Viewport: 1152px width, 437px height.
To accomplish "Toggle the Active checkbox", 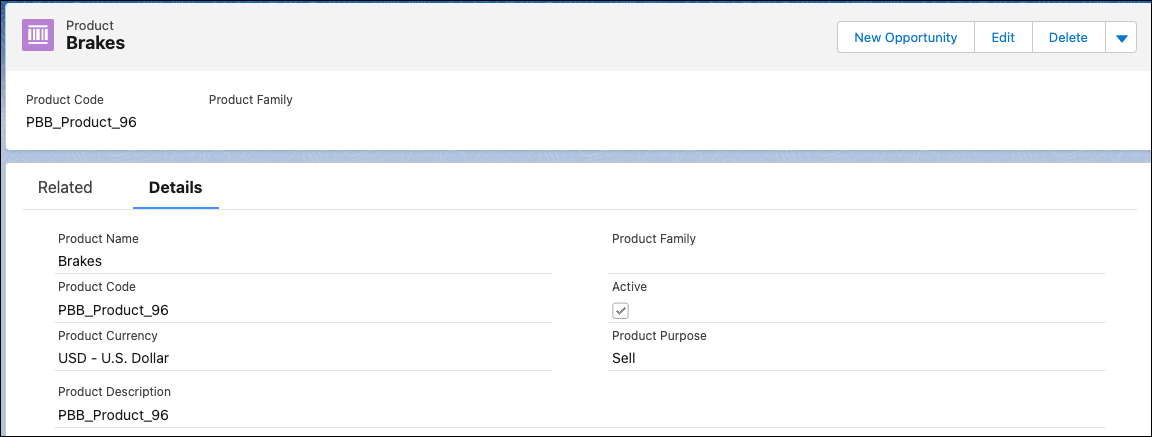I will pyautogui.click(x=621, y=311).
